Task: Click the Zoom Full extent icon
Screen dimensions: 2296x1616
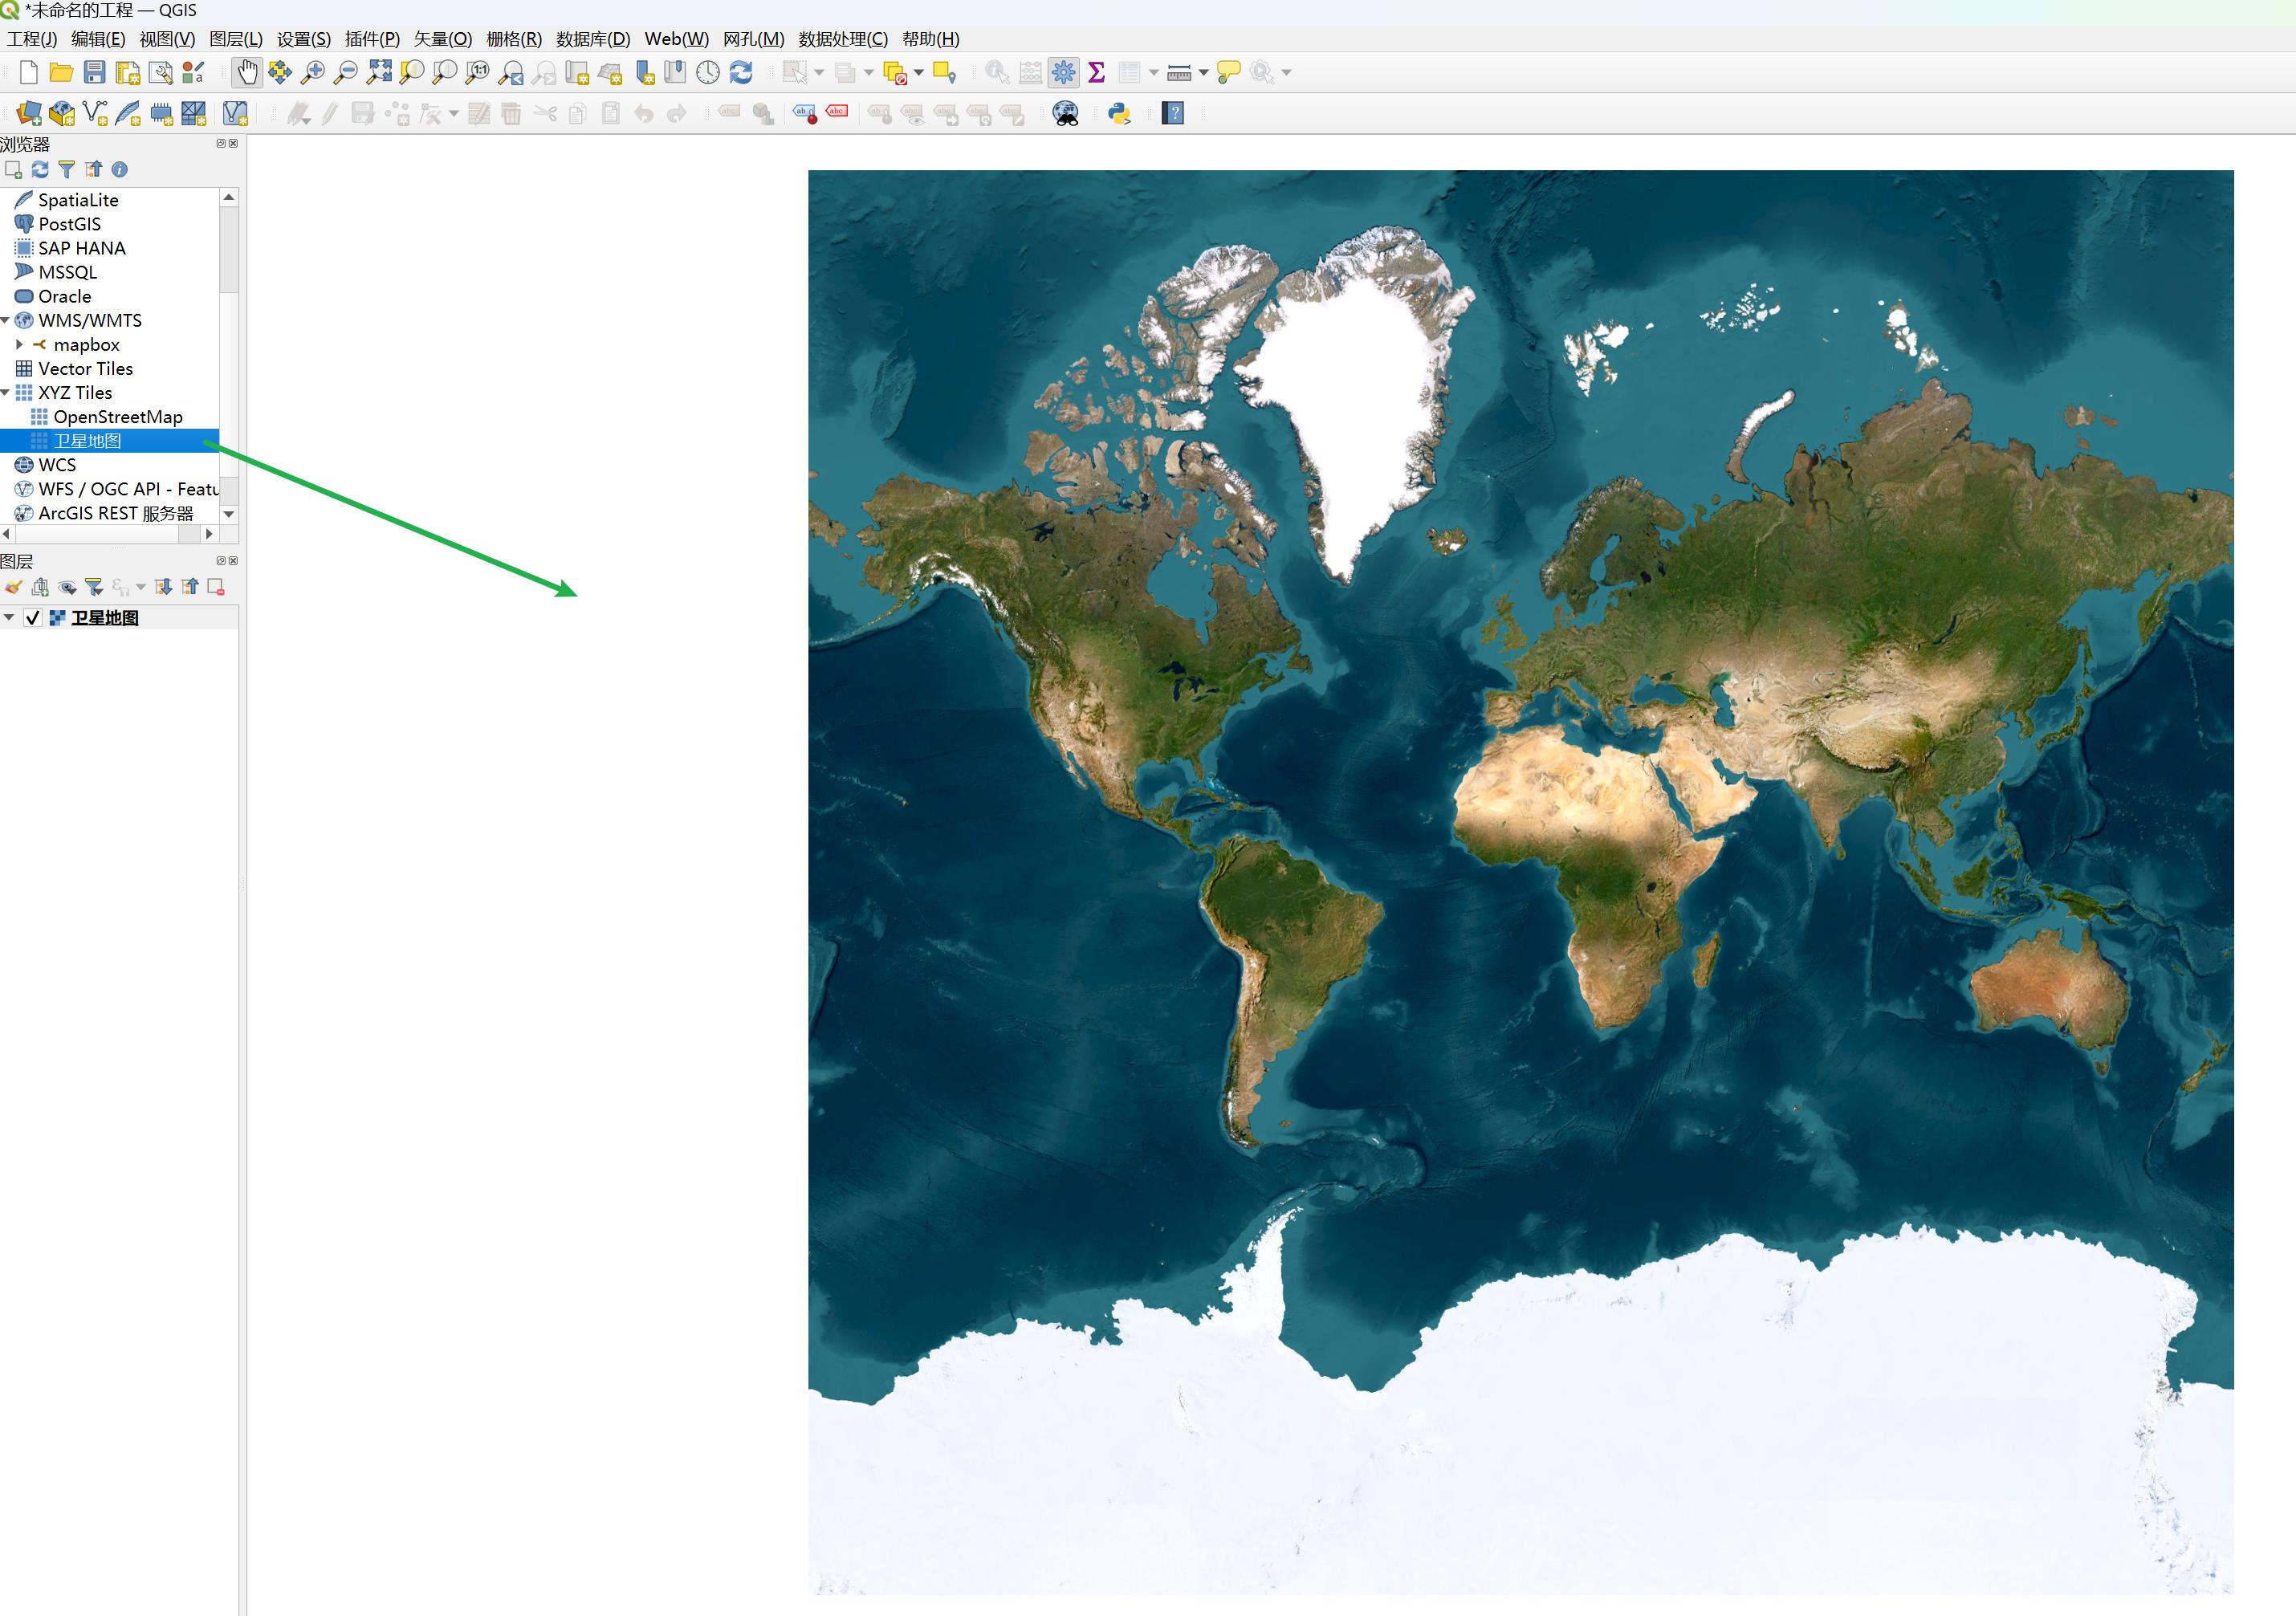Action: pyautogui.click(x=379, y=72)
